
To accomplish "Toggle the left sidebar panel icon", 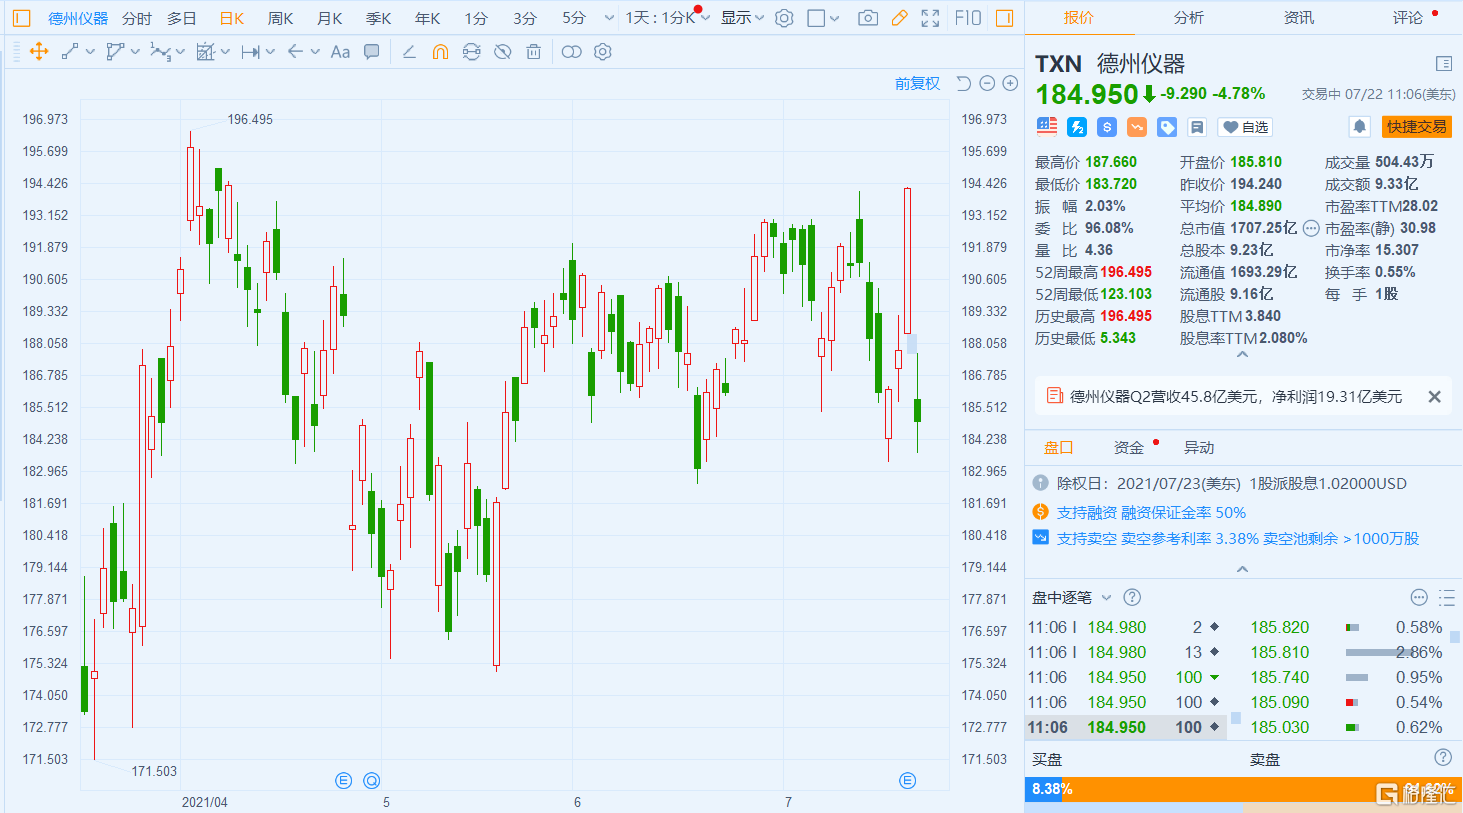I will coord(22,18).
